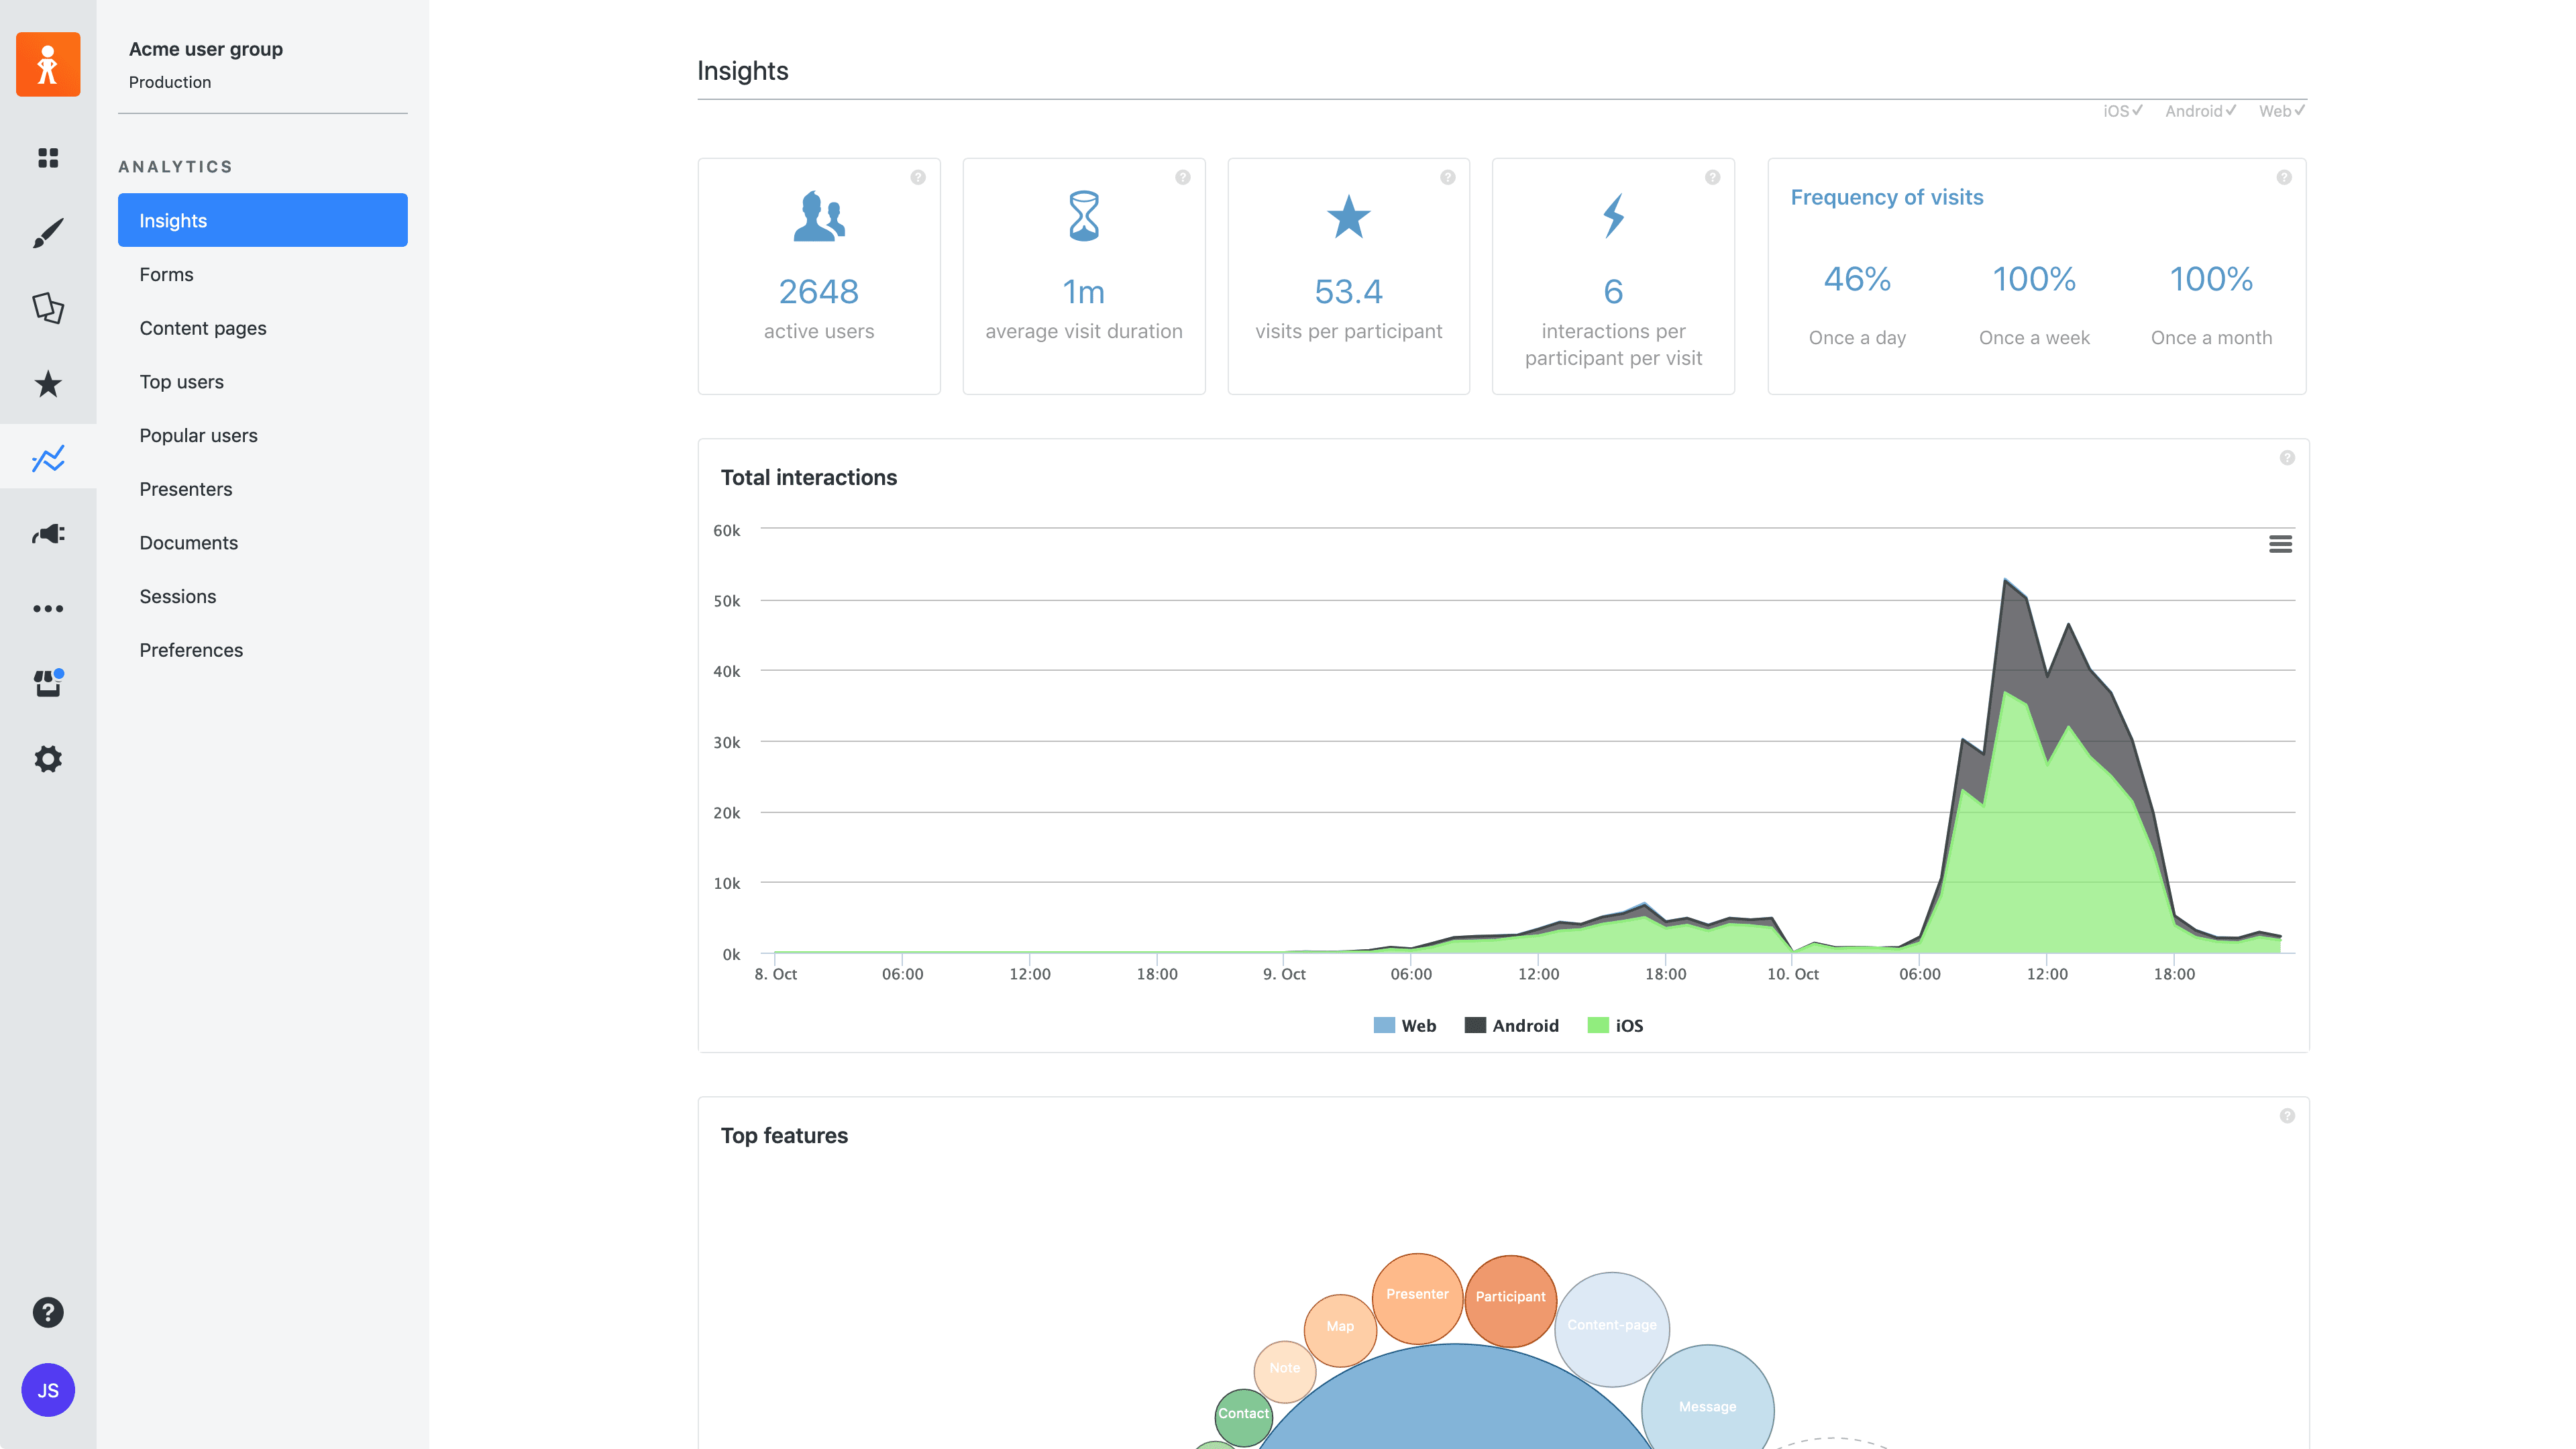The image size is (2576, 1449).
Task: Go to Top users analytics page
Action: [x=181, y=382]
